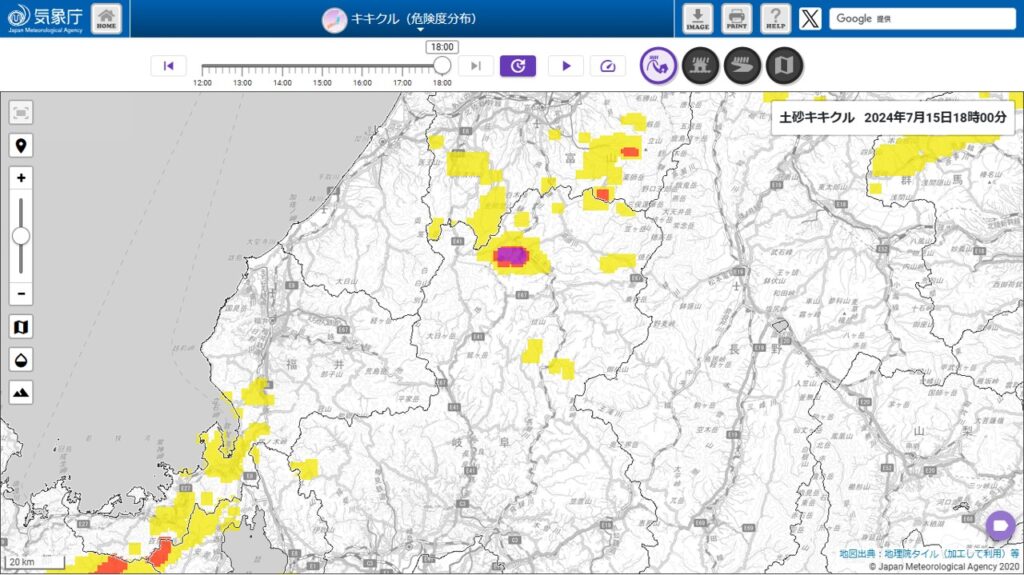The width and height of the screenshot is (1024, 575).
Task: Open the HELP button
Action: (x=776, y=18)
